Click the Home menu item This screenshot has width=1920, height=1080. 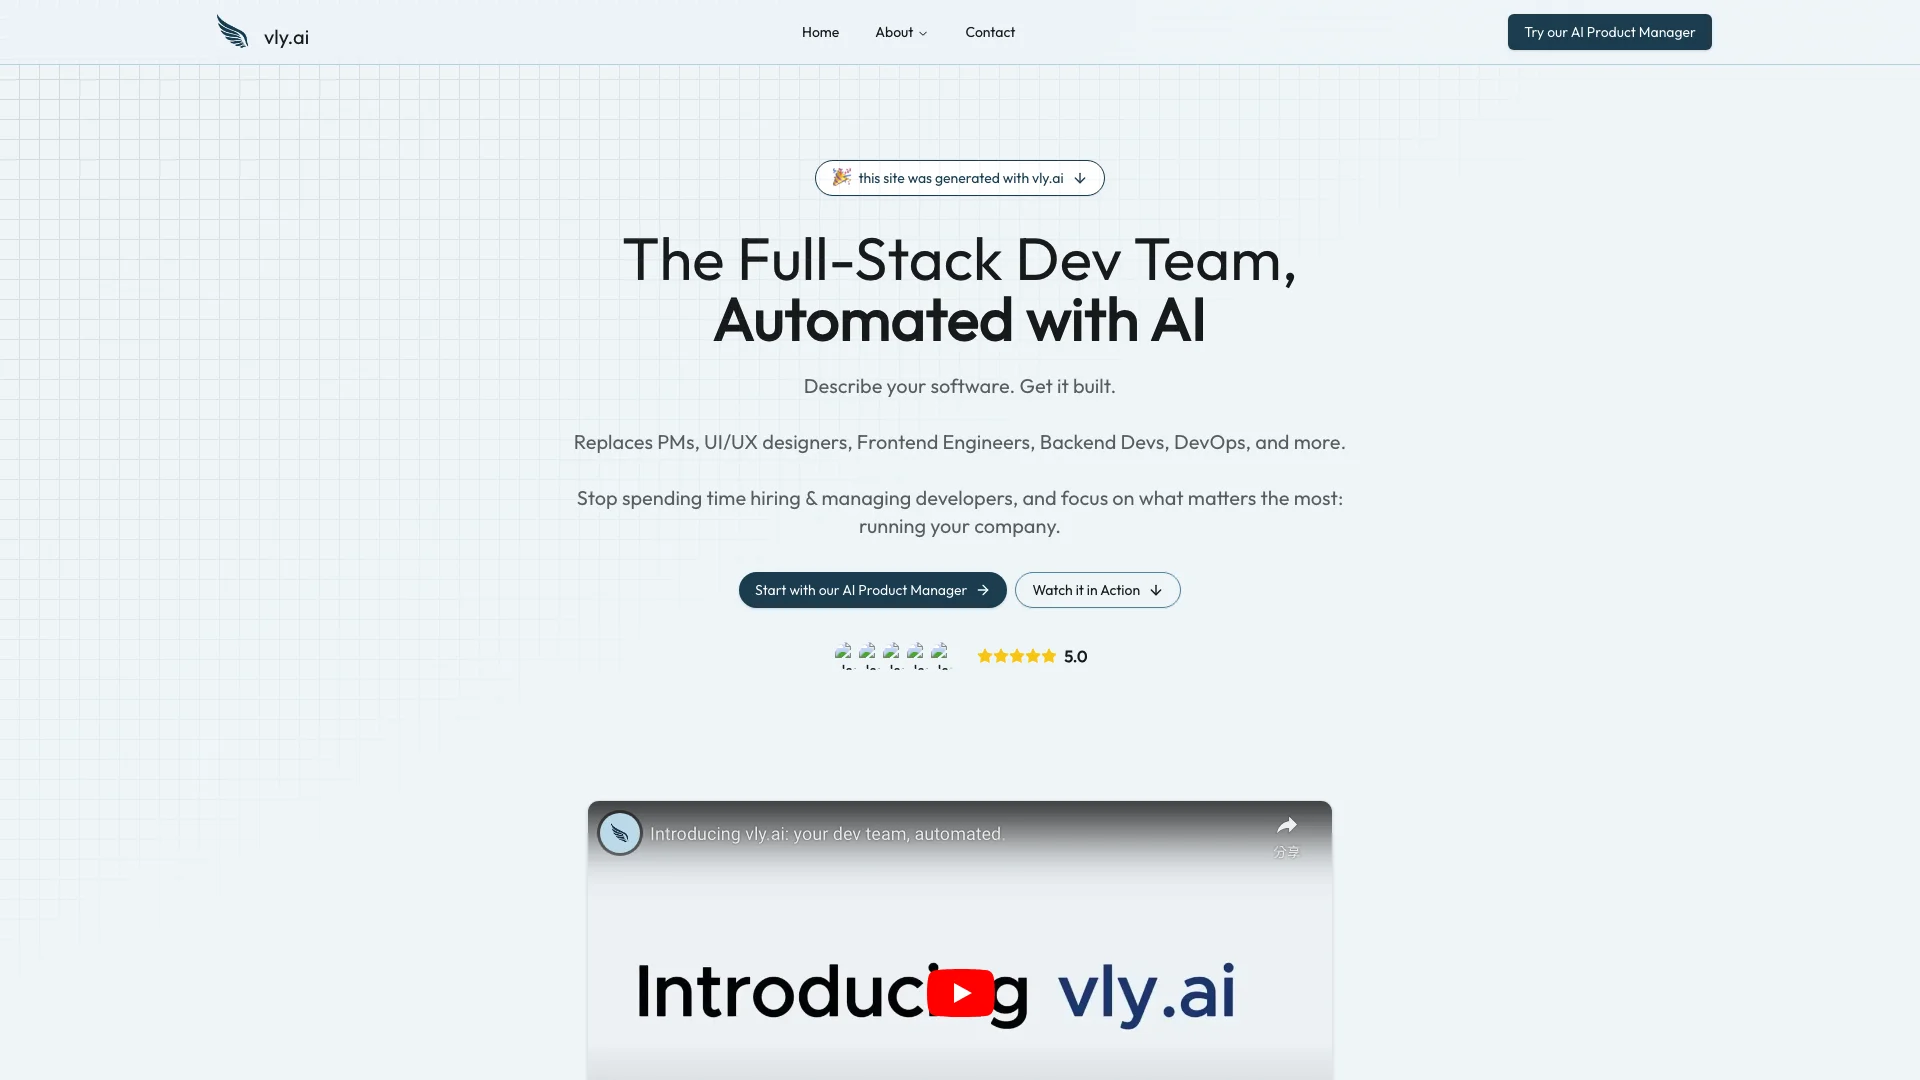coord(820,32)
